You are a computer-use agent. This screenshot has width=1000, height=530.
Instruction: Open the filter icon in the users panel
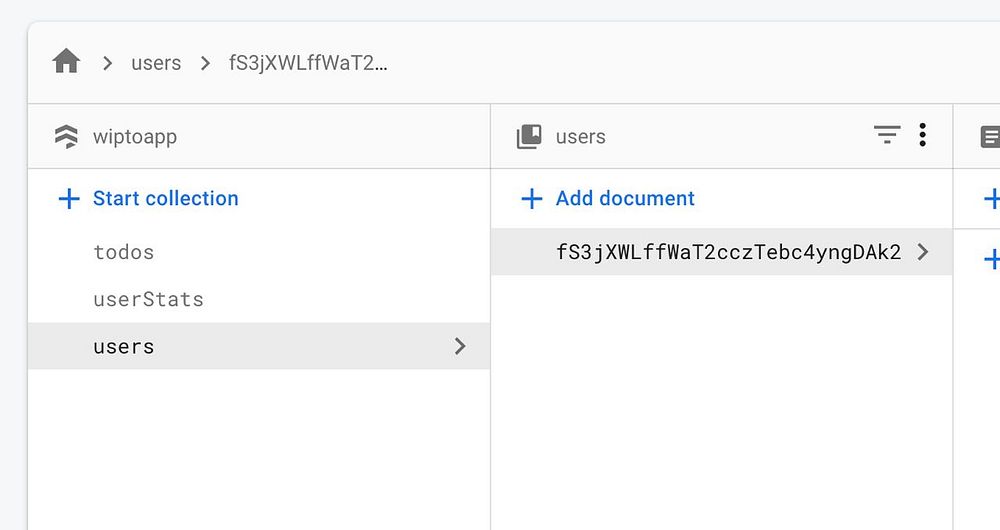pos(886,135)
